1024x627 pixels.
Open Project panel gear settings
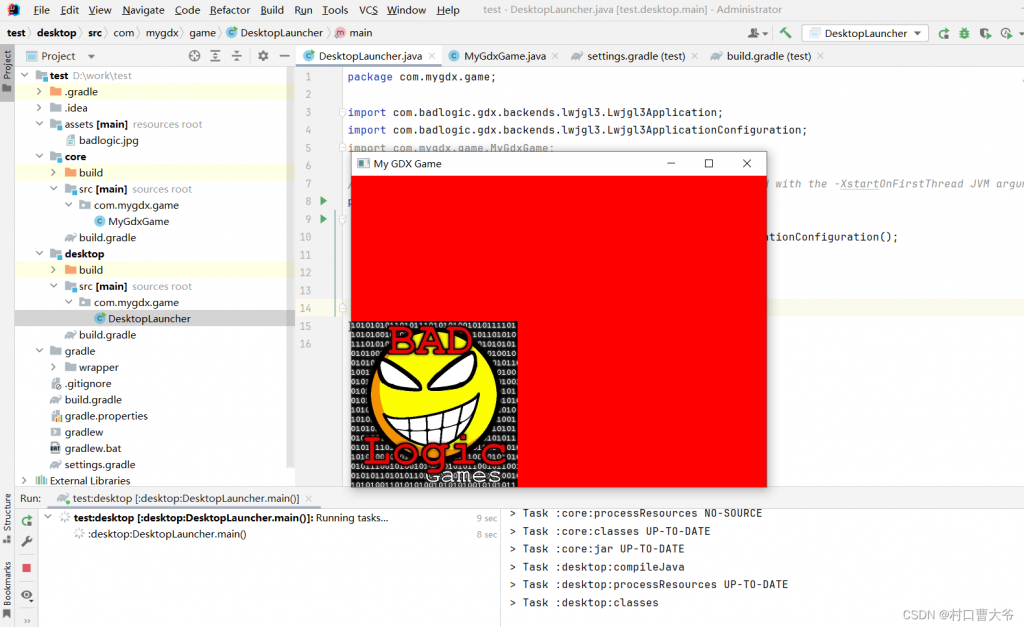[263, 56]
